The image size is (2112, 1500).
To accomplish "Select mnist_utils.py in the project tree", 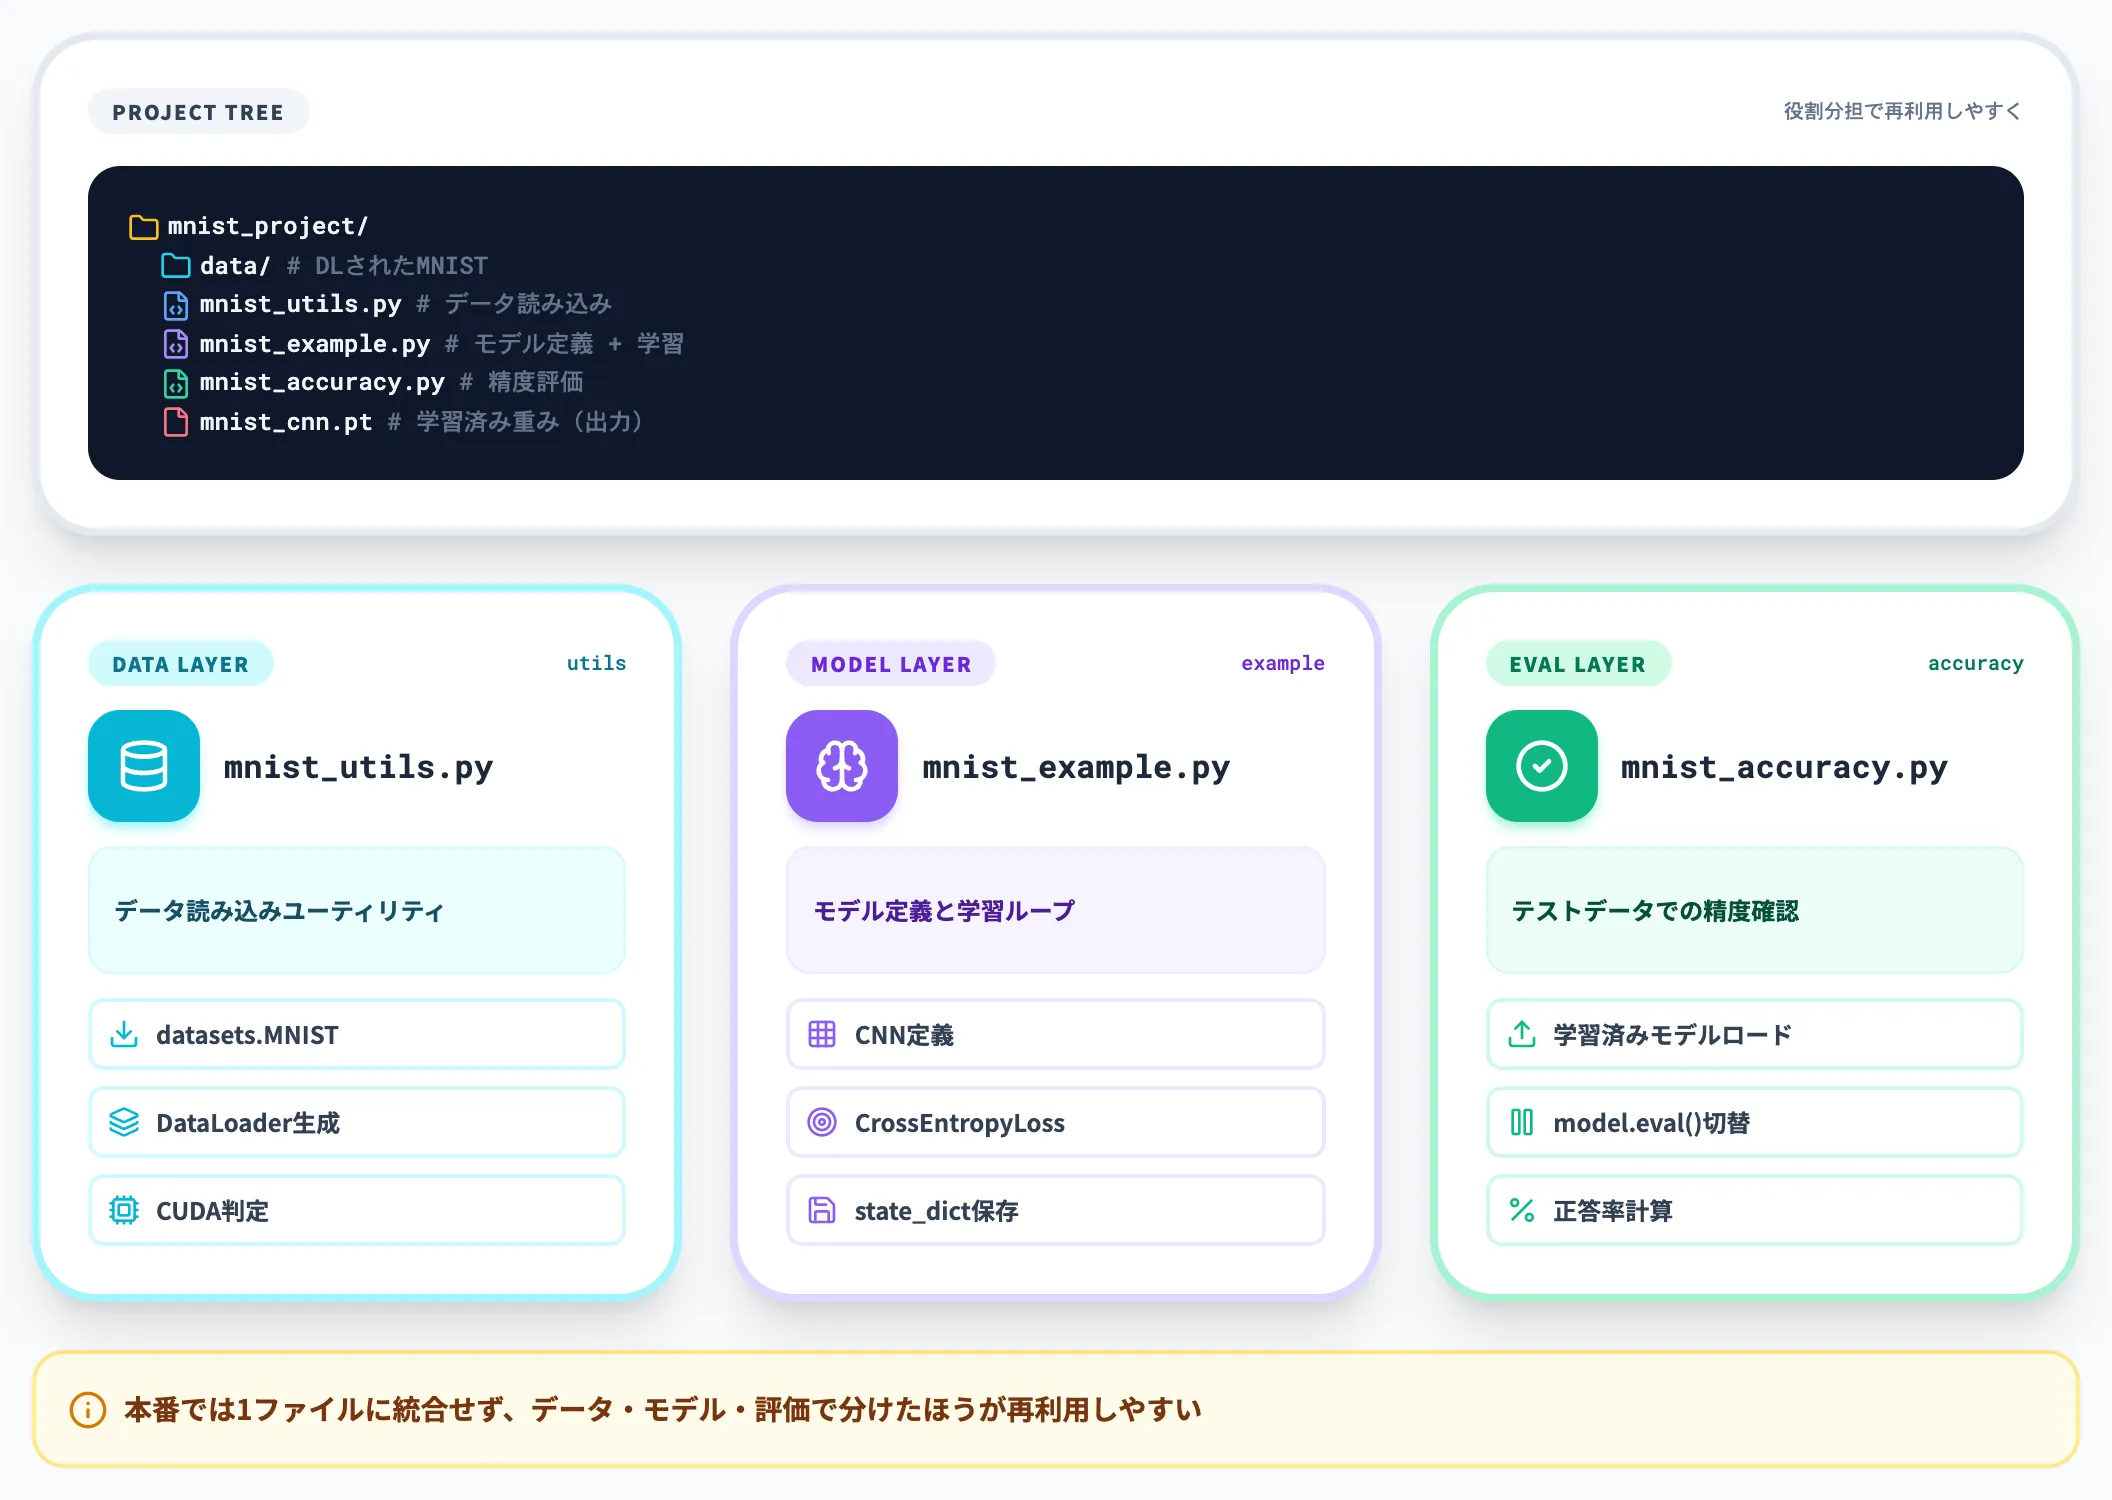I will [x=388, y=305].
